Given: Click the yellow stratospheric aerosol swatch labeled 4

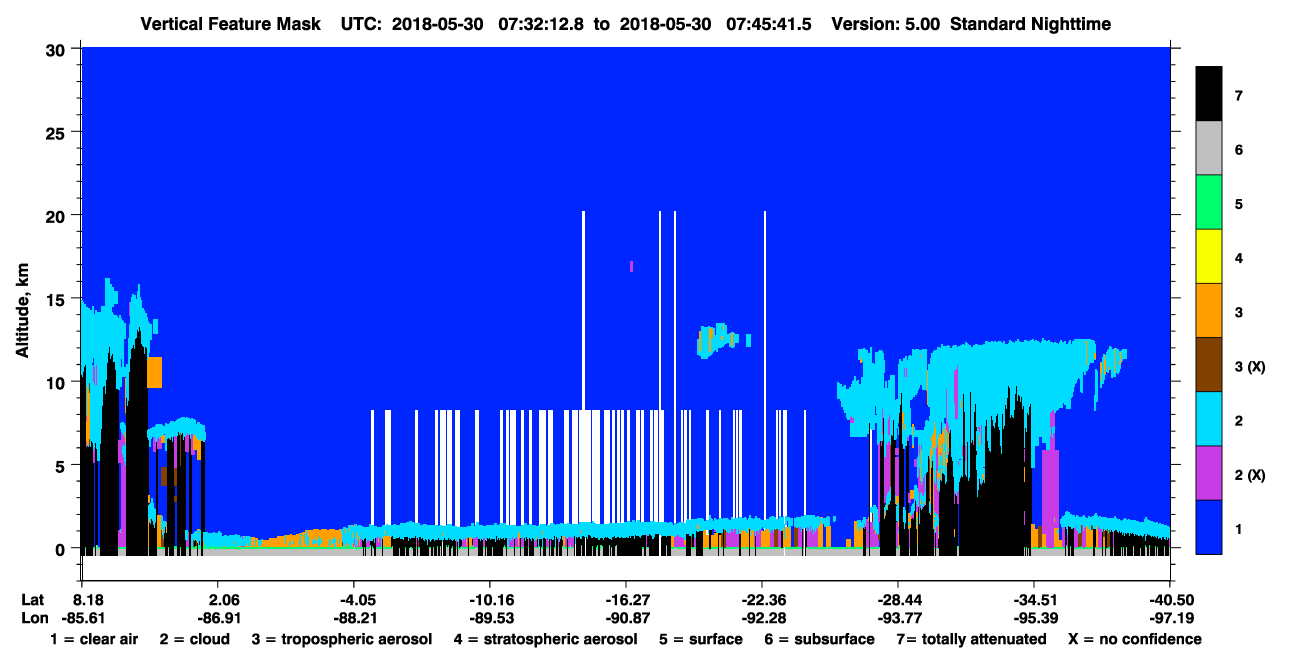Looking at the screenshot, I should pos(1209,257).
